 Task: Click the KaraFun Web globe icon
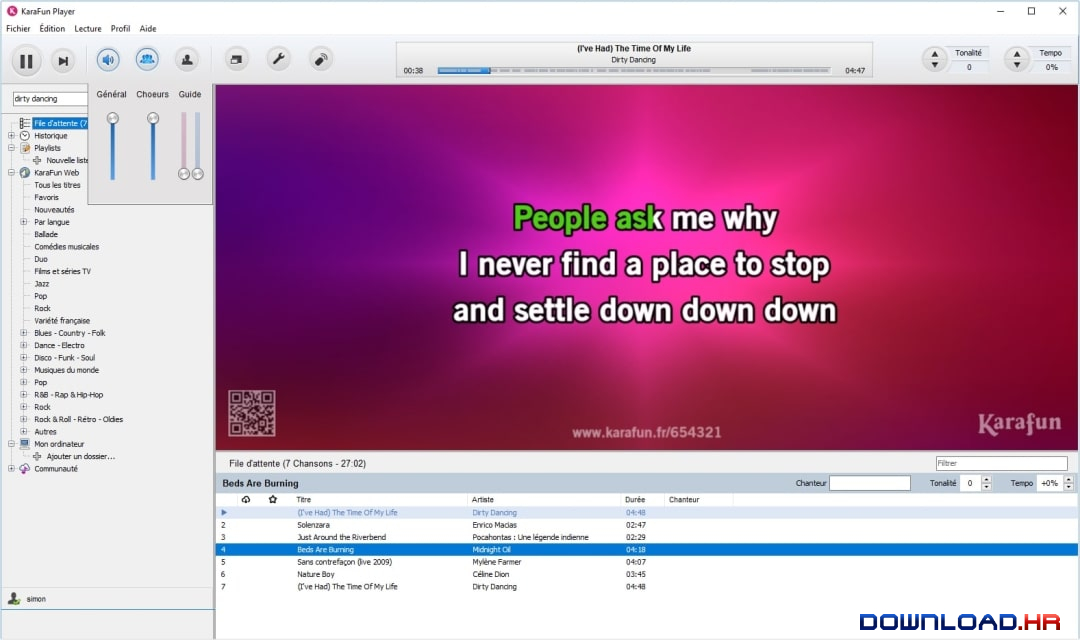[x=25, y=172]
